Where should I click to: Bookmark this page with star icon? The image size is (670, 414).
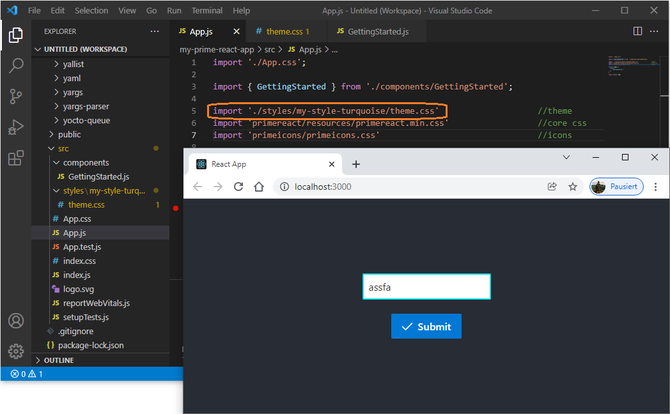573,186
